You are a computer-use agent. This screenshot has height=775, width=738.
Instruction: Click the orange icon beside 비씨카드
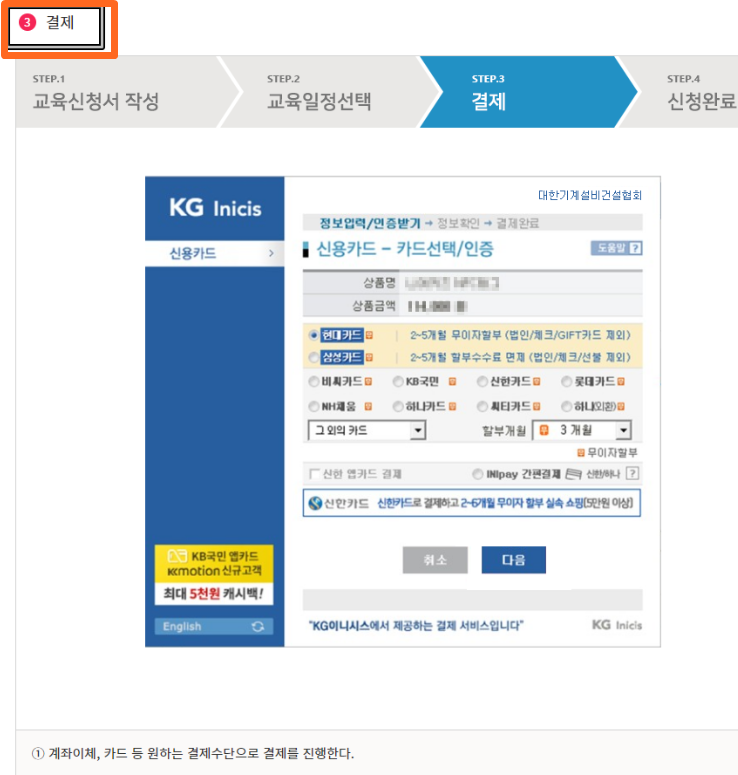[x=368, y=382]
